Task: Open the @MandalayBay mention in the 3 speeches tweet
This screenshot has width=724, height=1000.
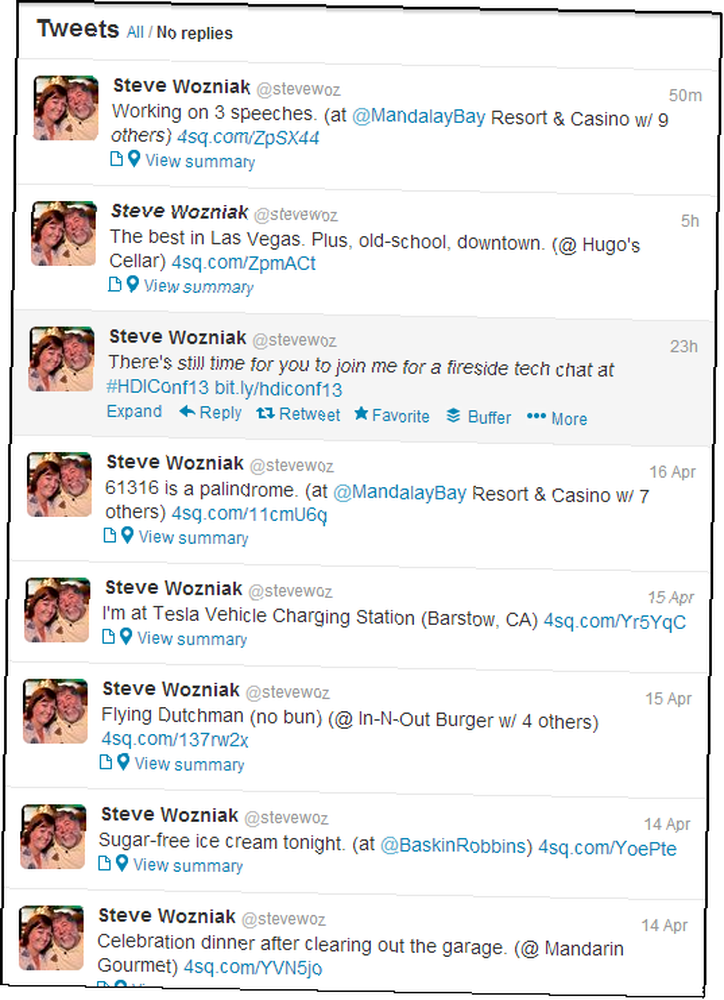Action: (418, 117)
